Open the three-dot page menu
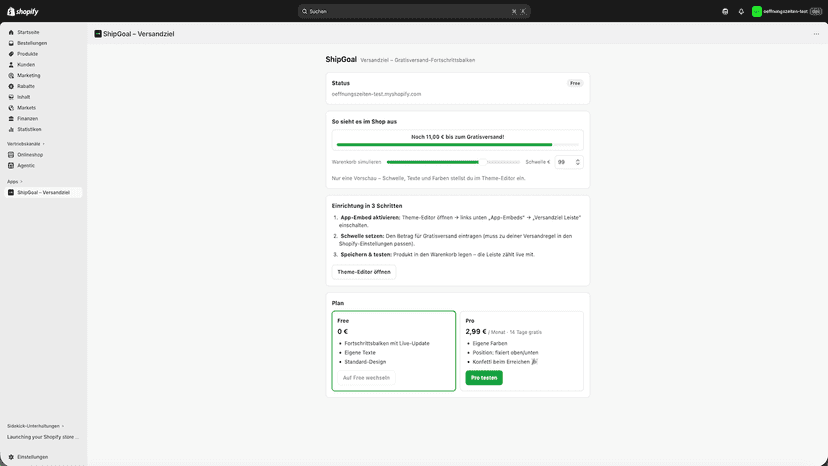This screenshot has width=828, height=466. point(816,34)
